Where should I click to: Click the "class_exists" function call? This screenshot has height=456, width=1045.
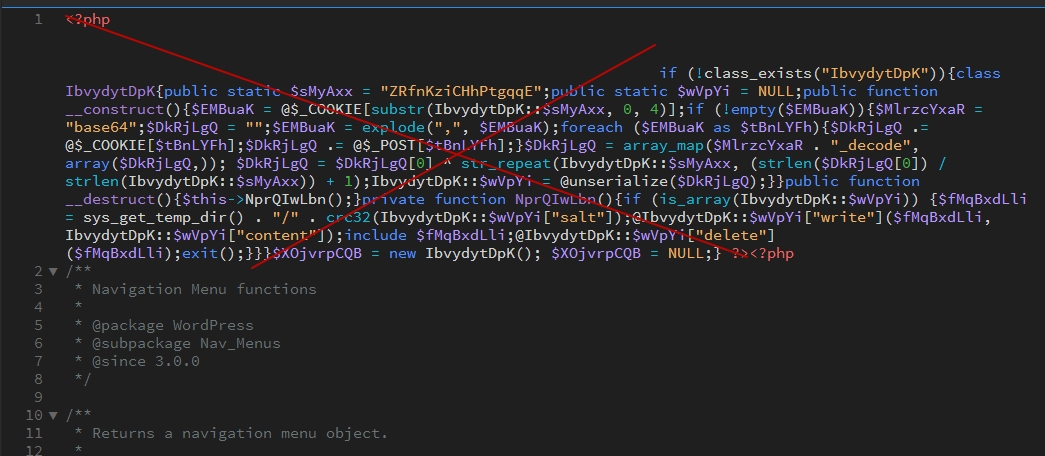click(758, 73)
